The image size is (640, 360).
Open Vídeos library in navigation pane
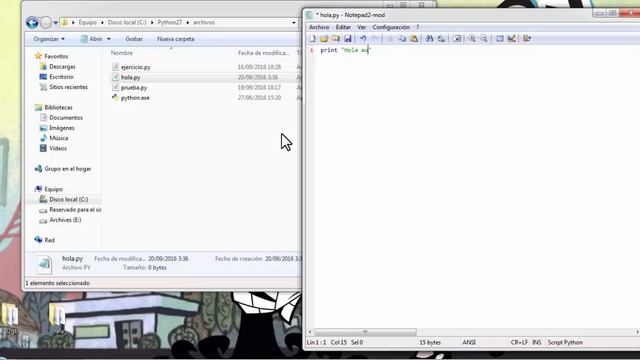tap(58, 148)
